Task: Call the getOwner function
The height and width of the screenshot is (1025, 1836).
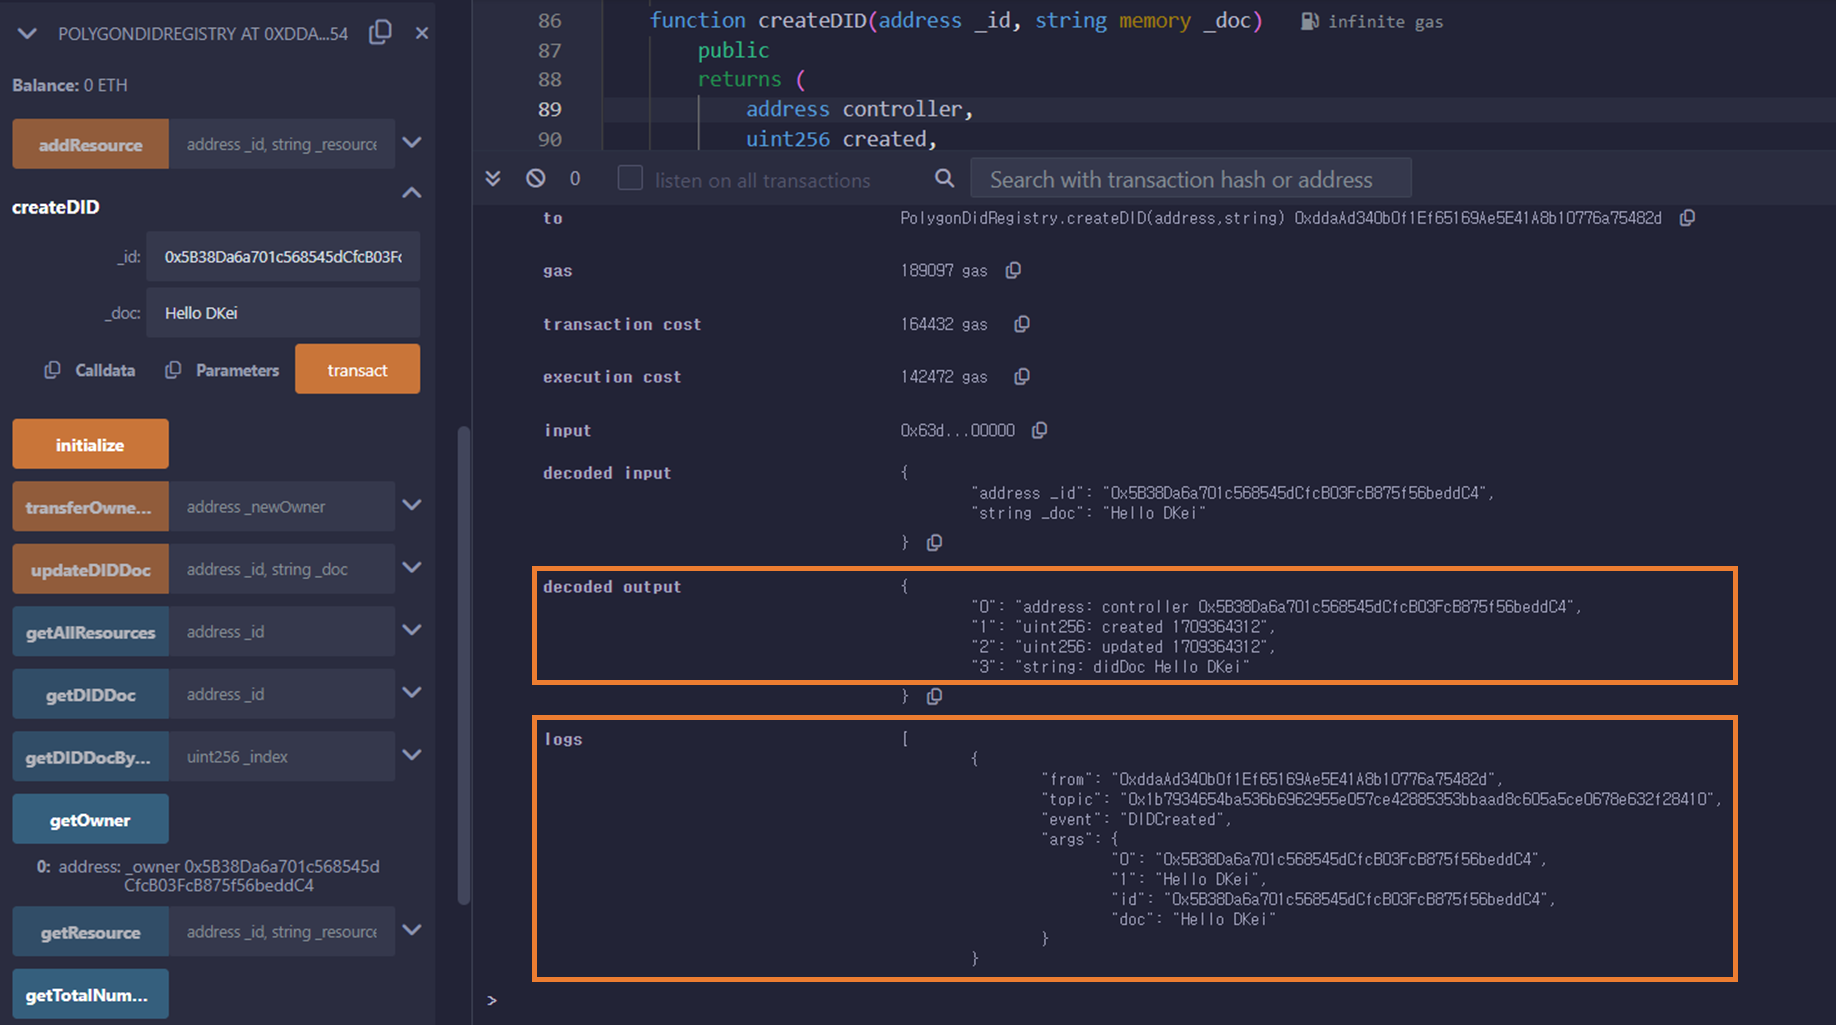Action: click(91, 819)
